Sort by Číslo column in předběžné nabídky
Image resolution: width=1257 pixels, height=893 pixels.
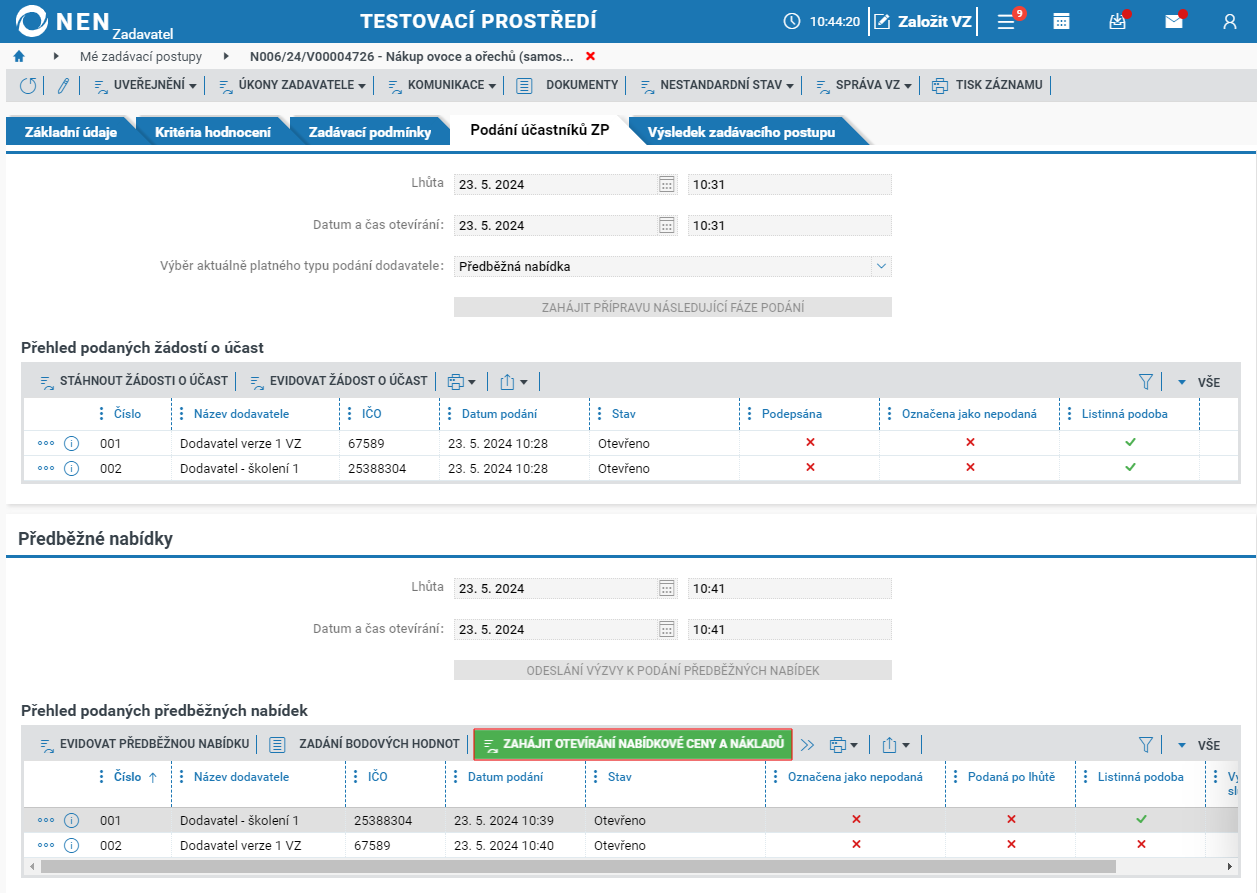(128, 777)
